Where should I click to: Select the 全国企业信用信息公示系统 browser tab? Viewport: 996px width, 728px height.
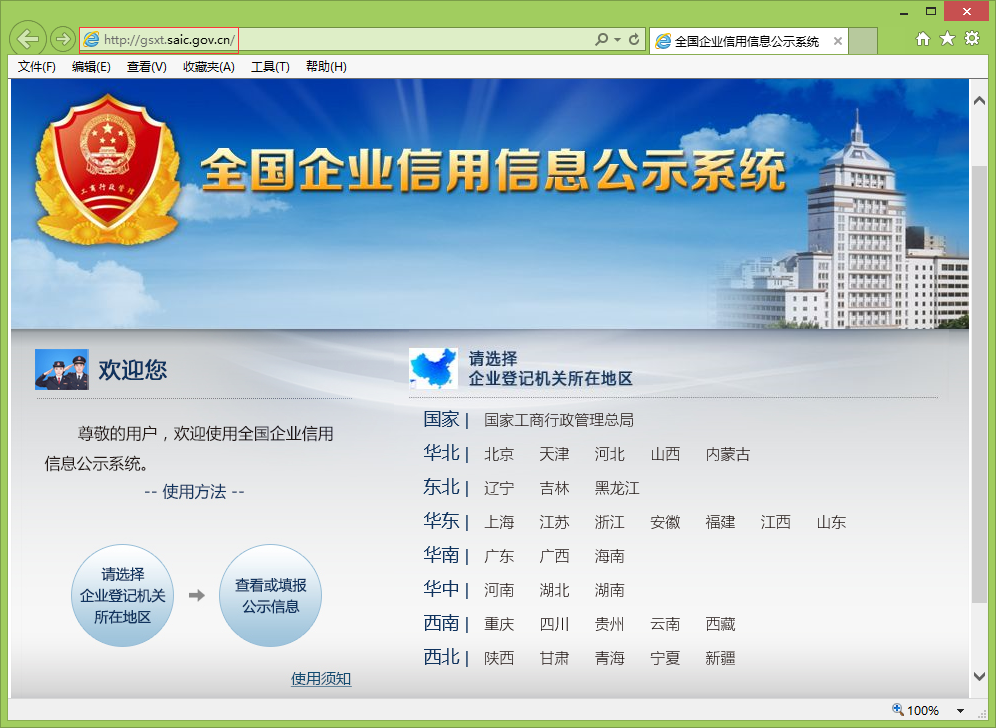[748, 41]
